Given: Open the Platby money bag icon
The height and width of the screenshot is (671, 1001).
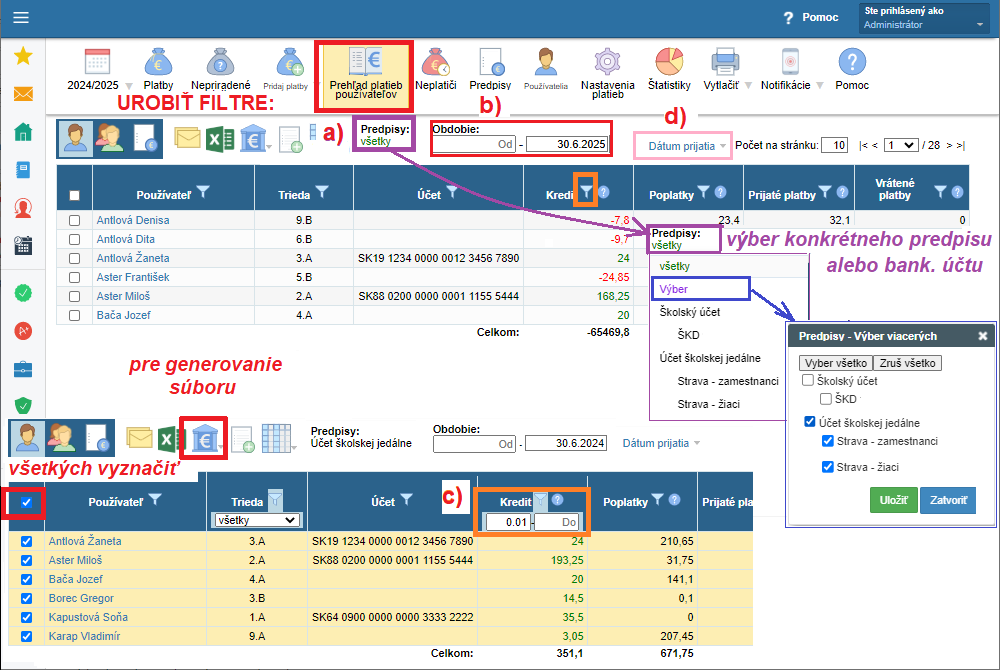Looking at the screenshot, I should pyautogui.click(x=158, y=63).
